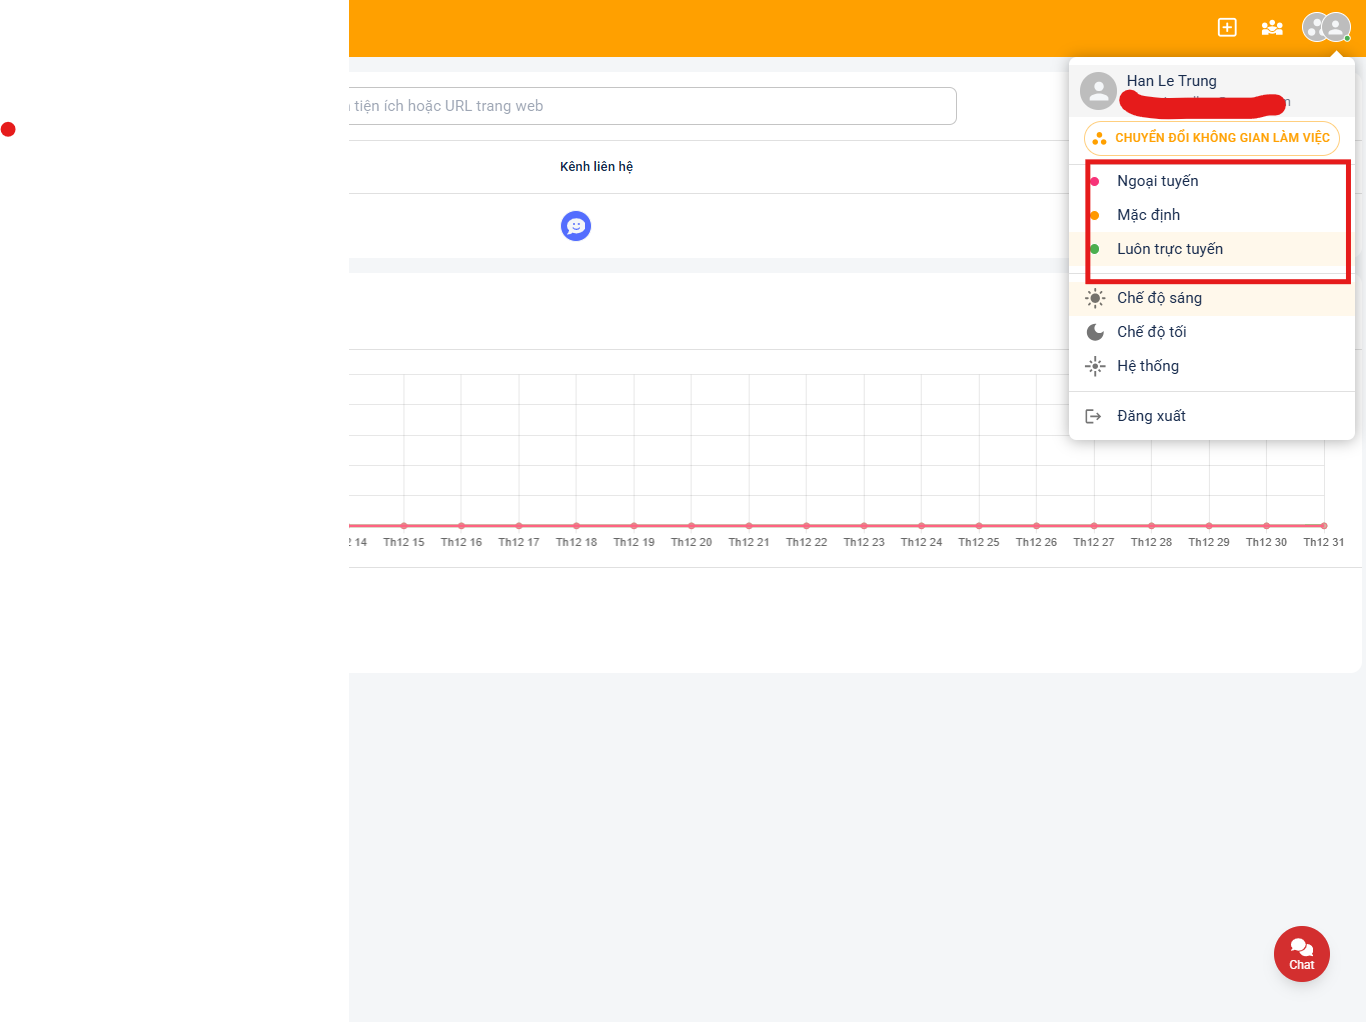Viewport: 1366px width, 1022px height.
Task: Click the moon icon next to Chế độ tối
Action: 1095,331
